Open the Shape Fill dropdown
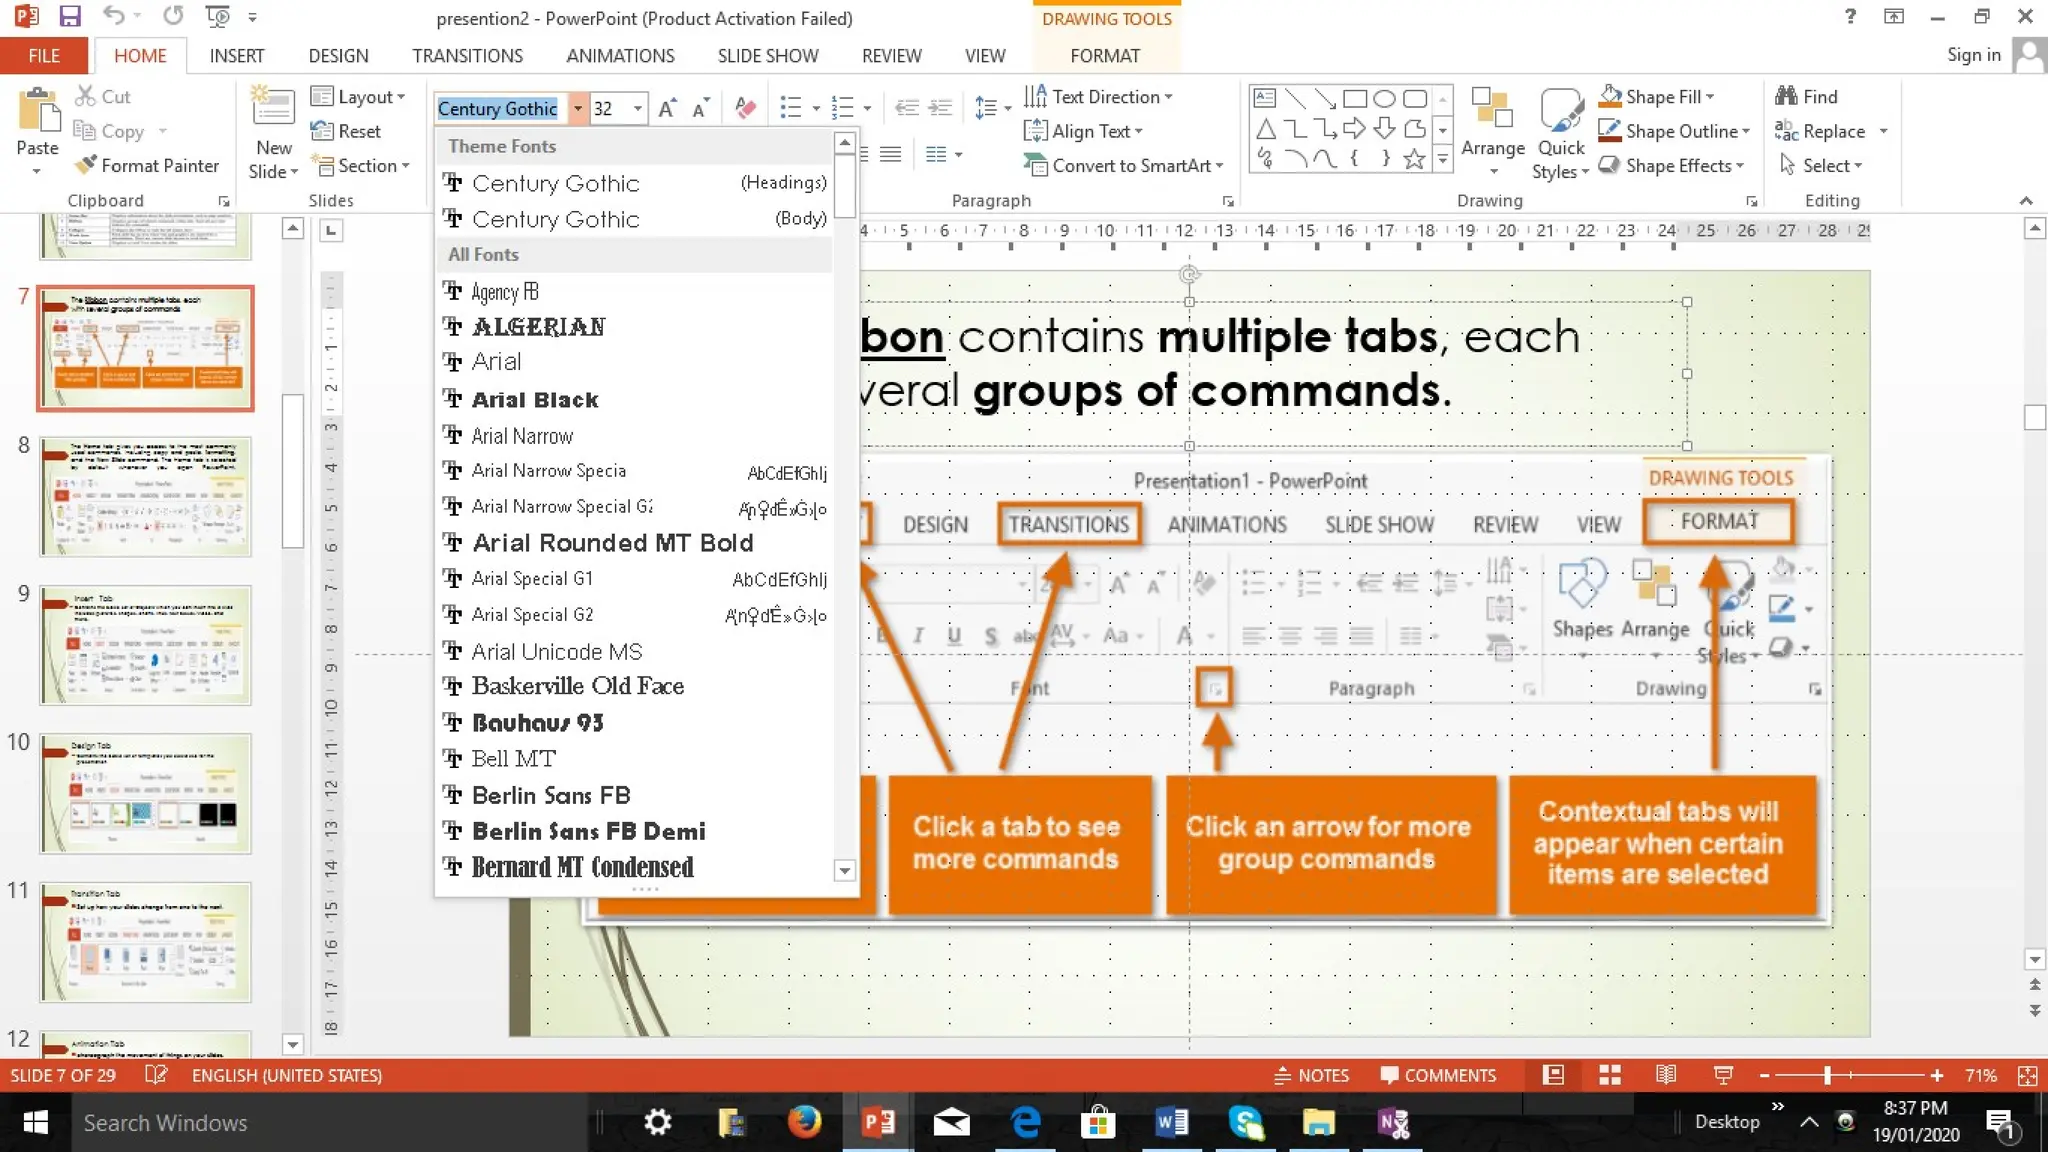The image size is (2048, 1152). pyautogui.click(x=1711, y=97)
